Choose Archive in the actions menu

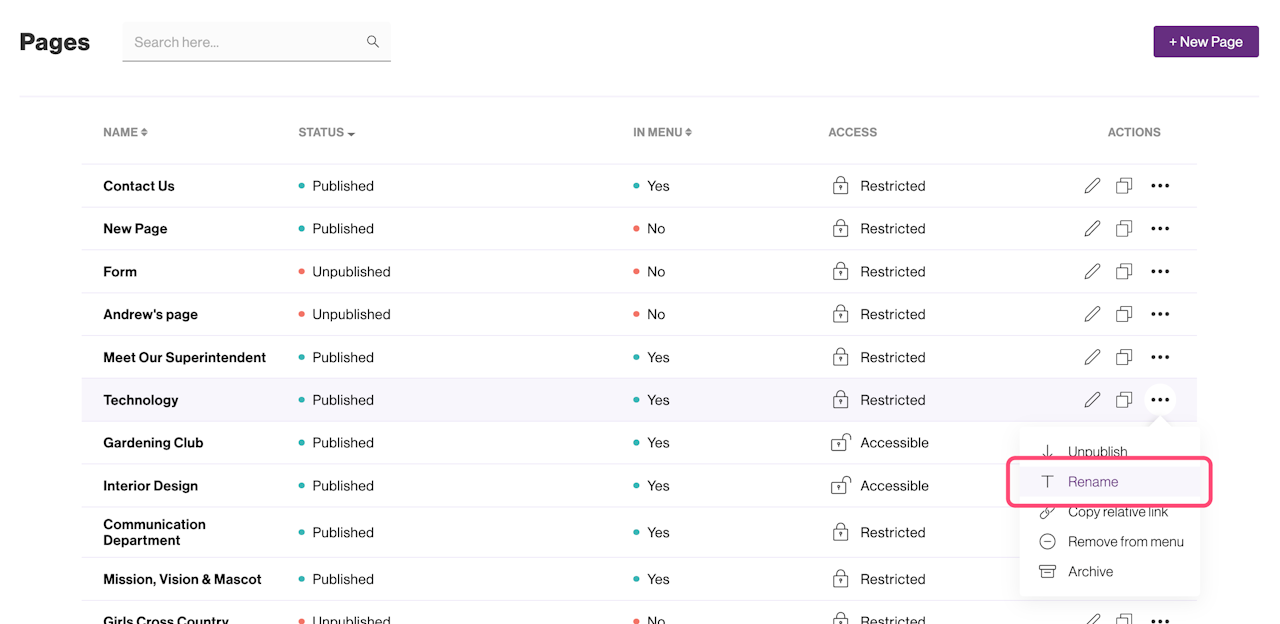tap(1090, 572)
